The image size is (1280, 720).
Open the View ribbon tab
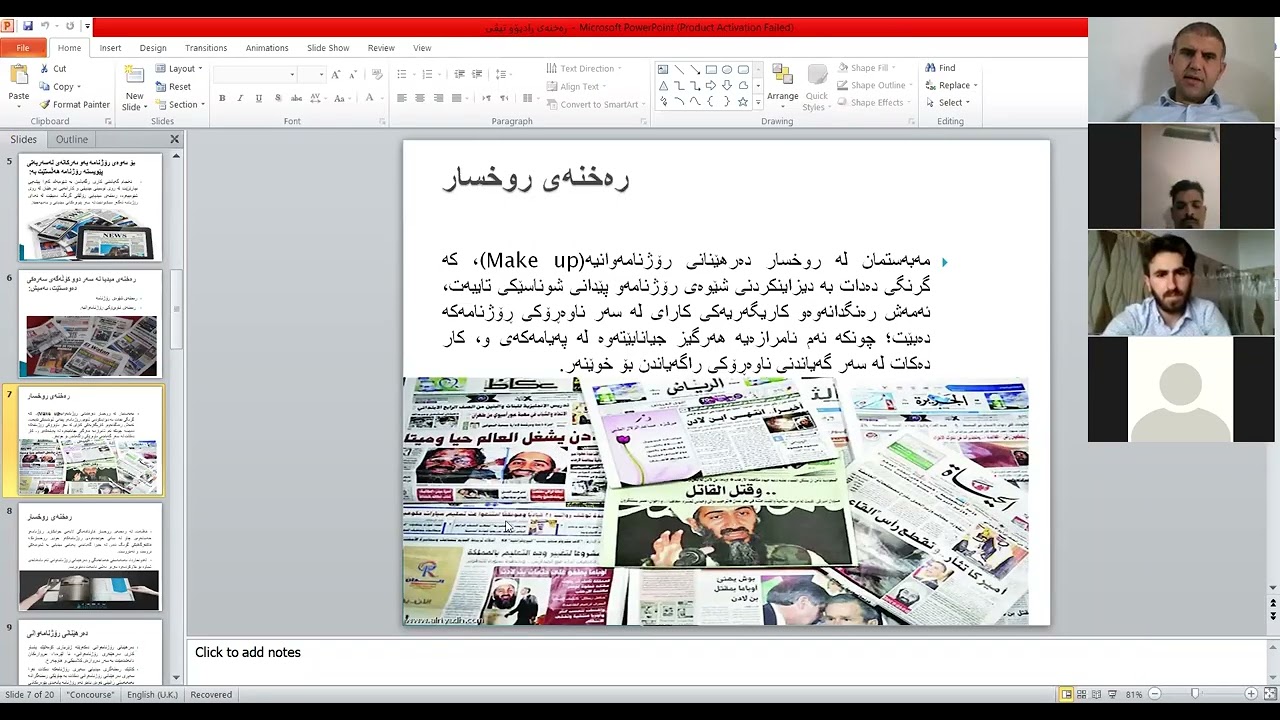click(x=422, y=48)
